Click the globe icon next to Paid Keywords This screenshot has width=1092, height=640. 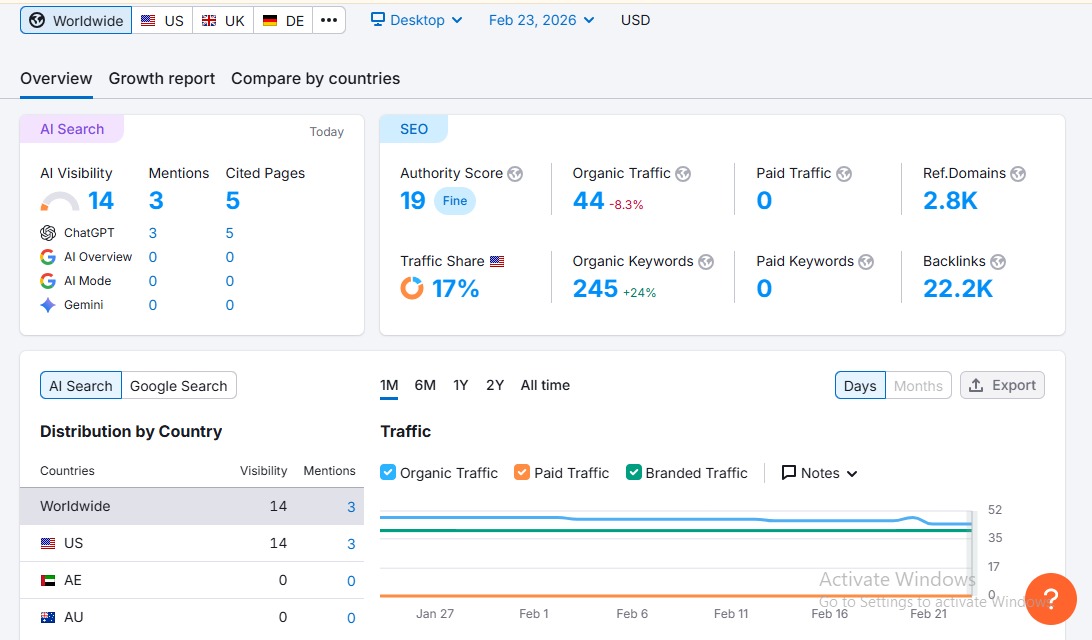866,262
